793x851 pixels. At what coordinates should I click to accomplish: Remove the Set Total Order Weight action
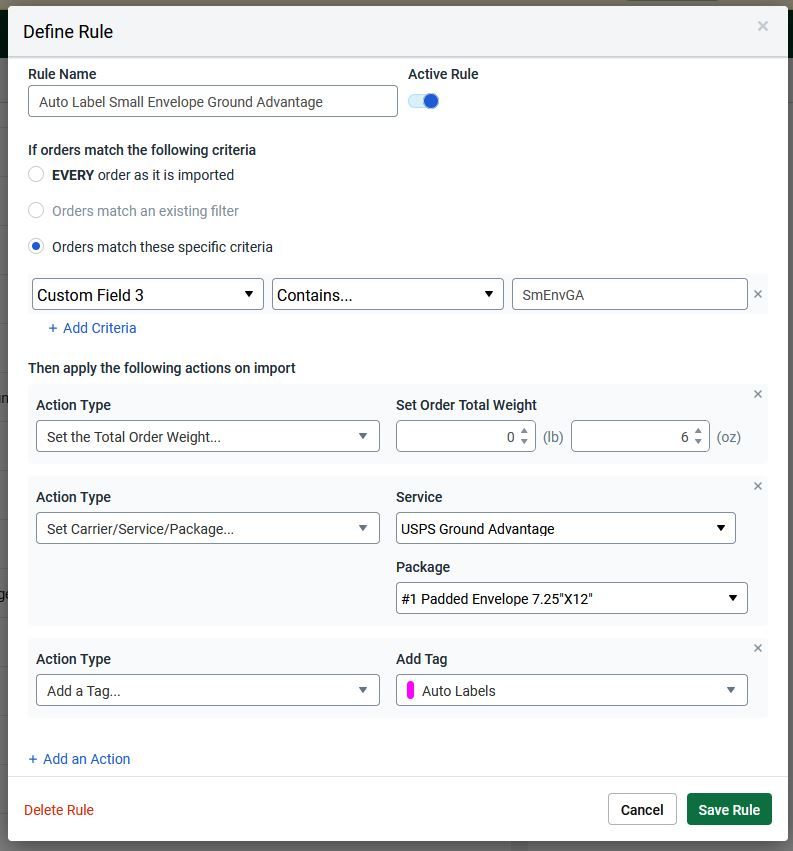coord(757,394)
